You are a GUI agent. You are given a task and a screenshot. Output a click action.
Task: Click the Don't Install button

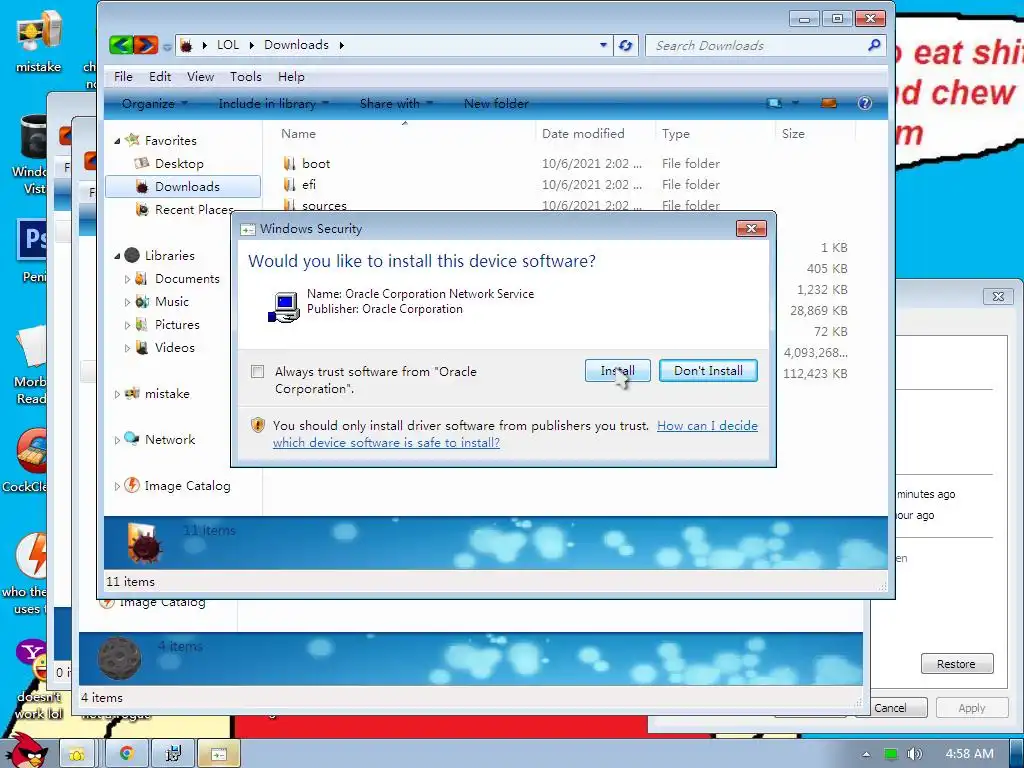pyautogui.click(x=708, y=371)
